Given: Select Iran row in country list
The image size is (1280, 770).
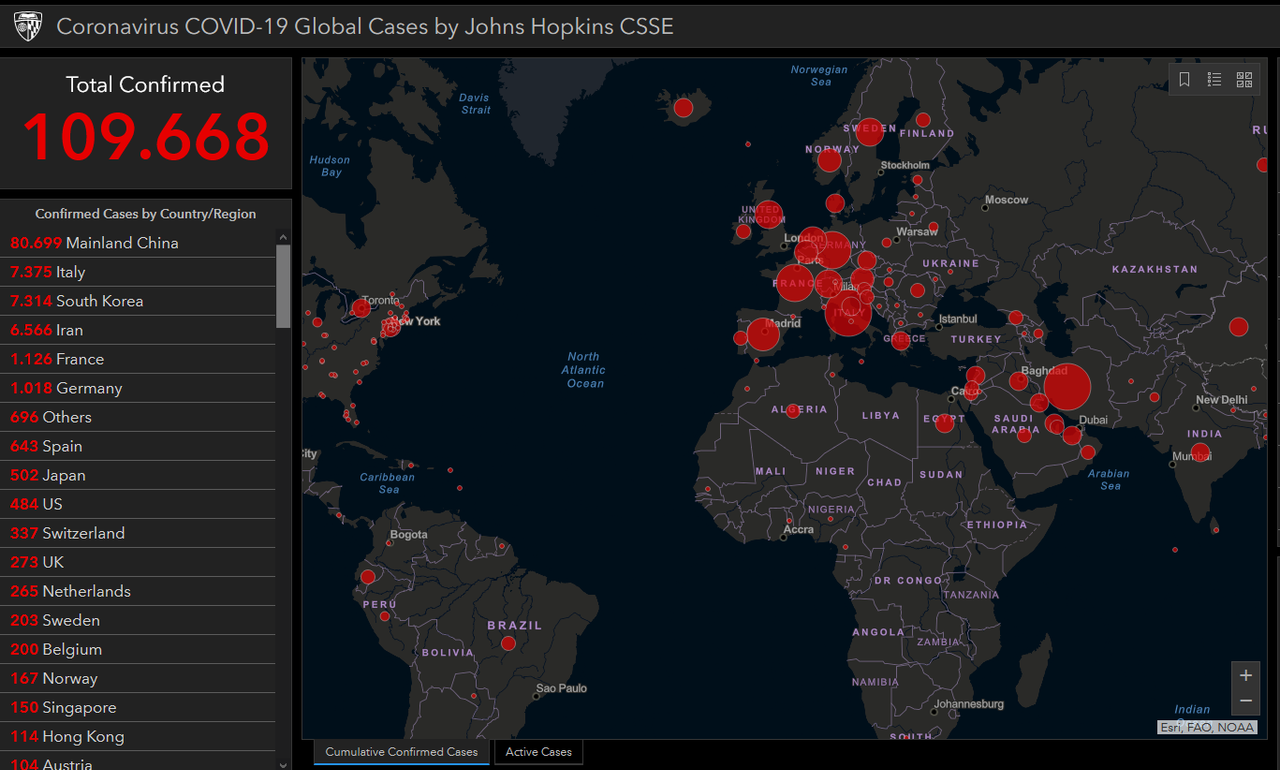Looking at the screenshot, I should click(x=138, y=330).
